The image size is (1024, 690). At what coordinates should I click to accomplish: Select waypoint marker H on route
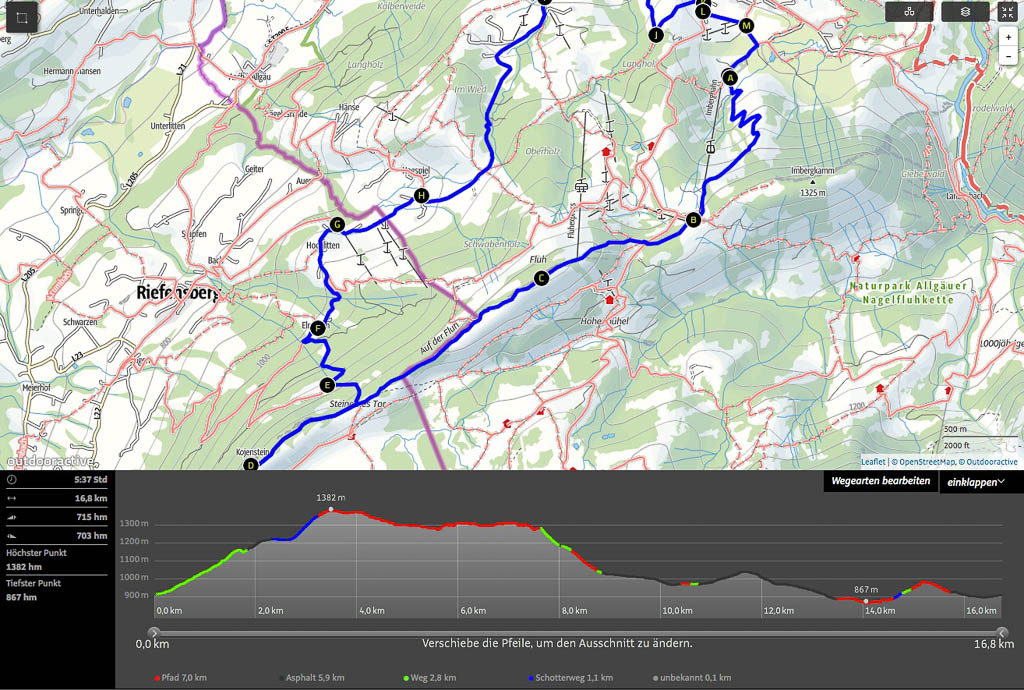(422, 196)
